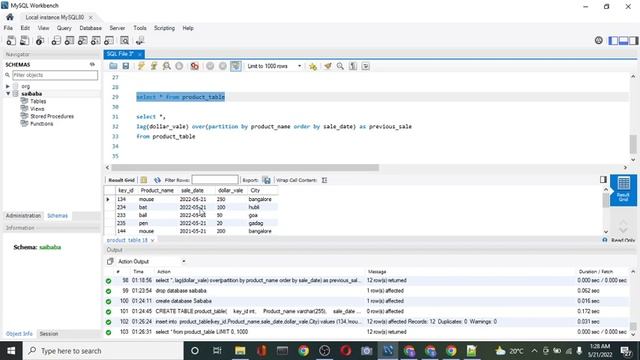Screen dimensions: 640x360
Task: Open the home screen tab icon
Action: pos(10,17)
